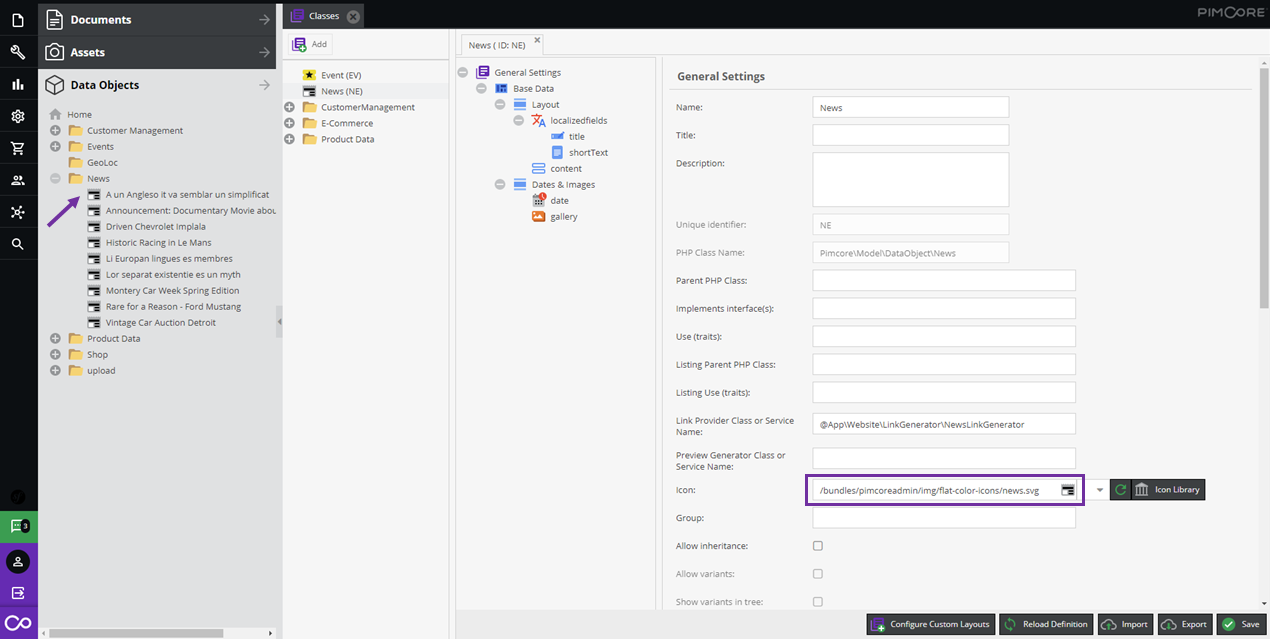Open the wrench Tools sidebar icon
Screen dimensions: 1270x640
[18, 52]
